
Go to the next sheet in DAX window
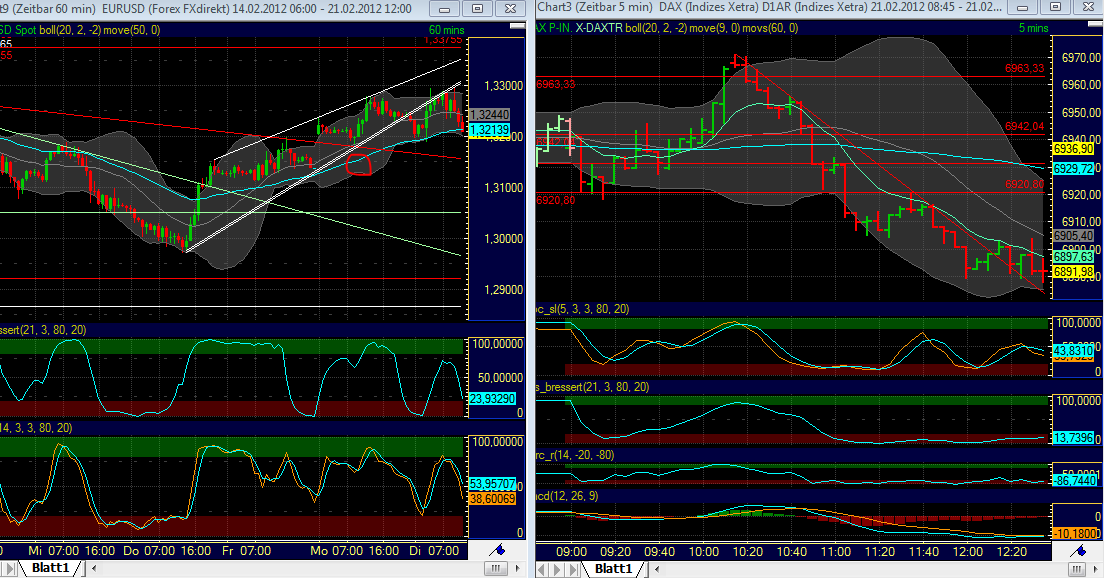point(558,569)
